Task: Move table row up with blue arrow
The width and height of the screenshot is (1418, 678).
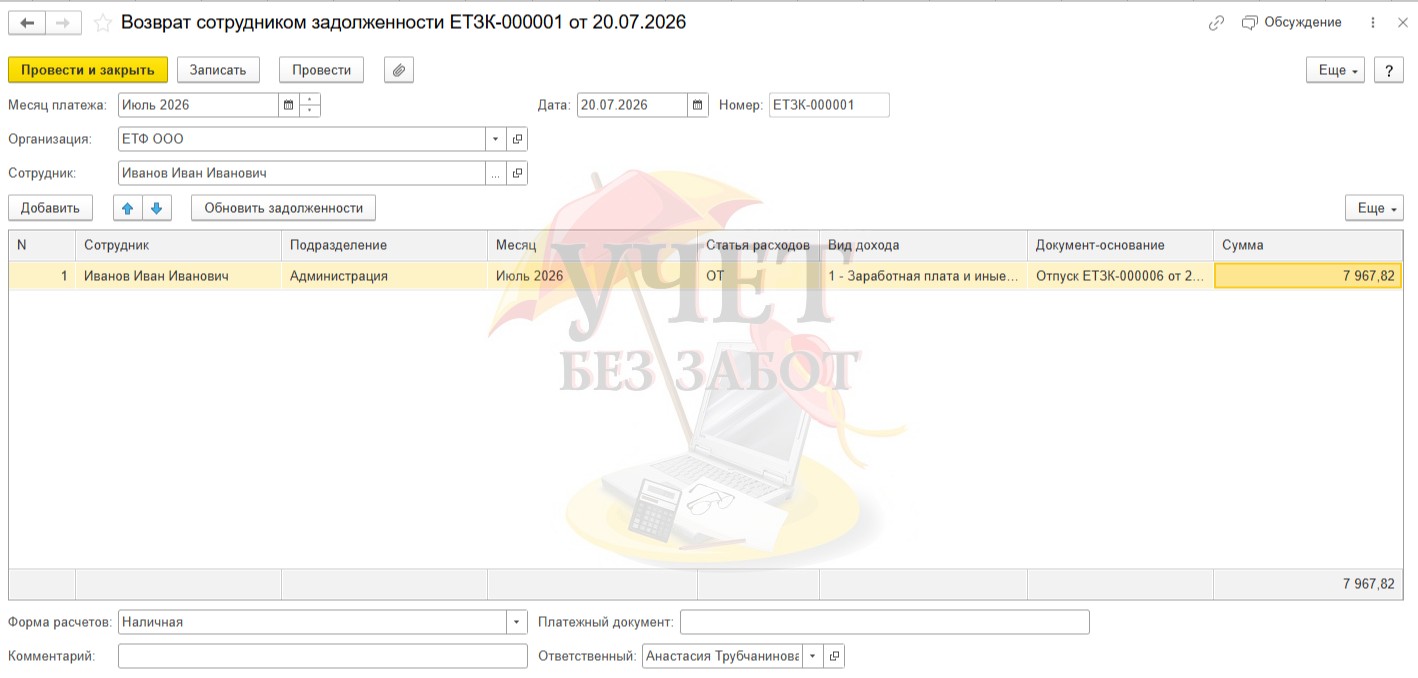Action: [127, 208]
